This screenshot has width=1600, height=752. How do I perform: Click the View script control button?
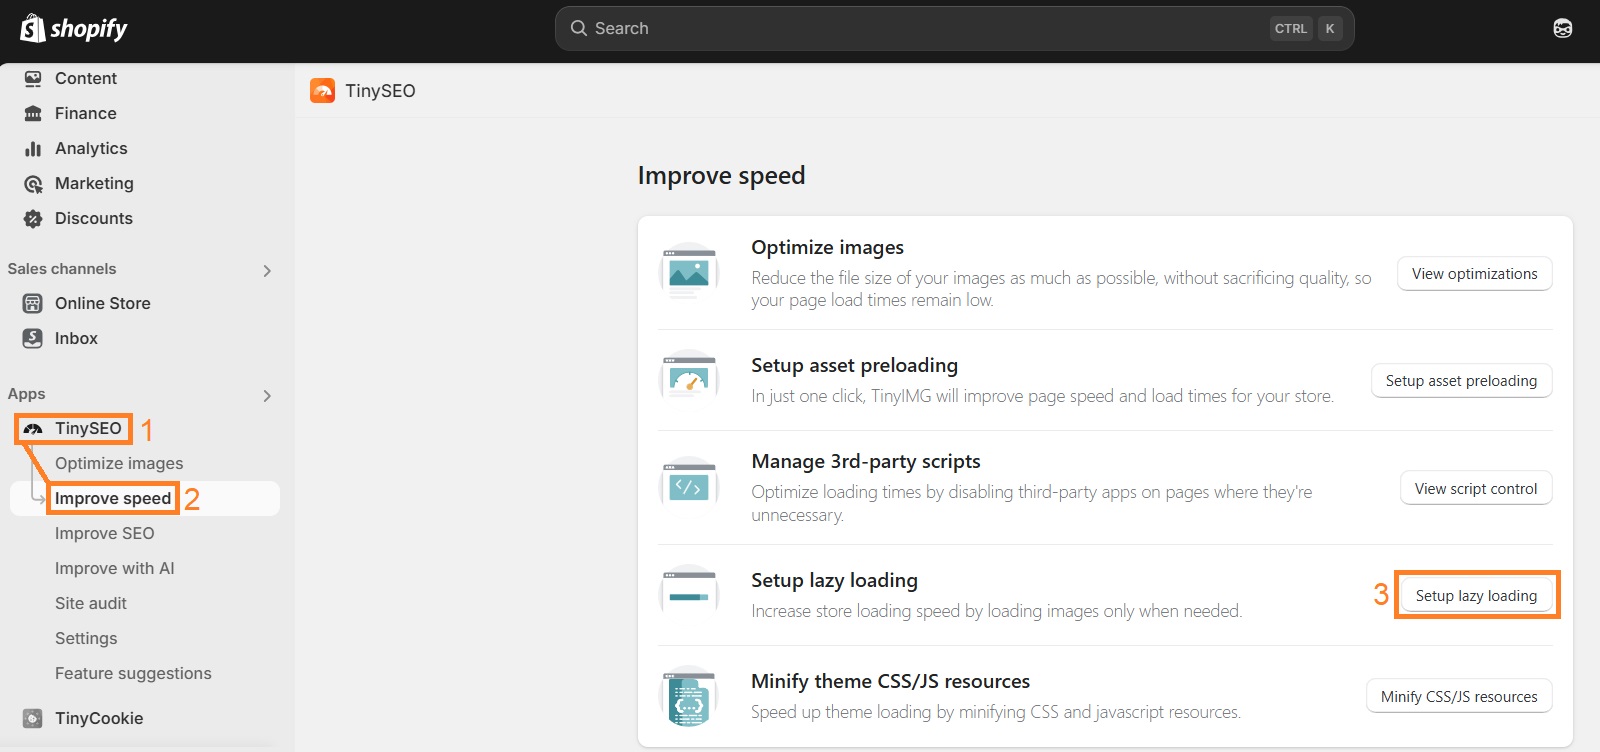click(1476, 489)
